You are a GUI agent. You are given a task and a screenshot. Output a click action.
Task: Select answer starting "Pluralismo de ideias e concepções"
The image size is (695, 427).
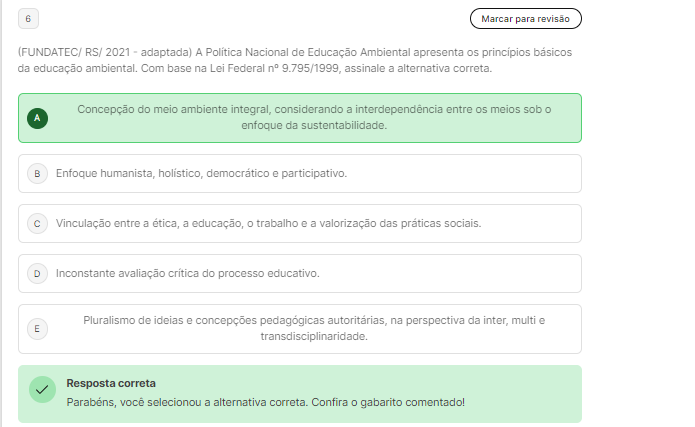(314, 320)
